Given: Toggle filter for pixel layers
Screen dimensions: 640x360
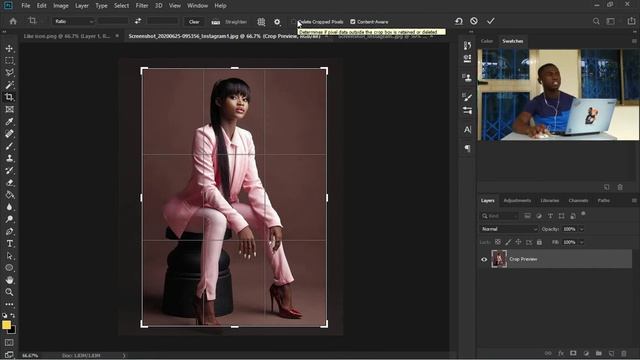Looking at the screenshot, I should 527,216.
